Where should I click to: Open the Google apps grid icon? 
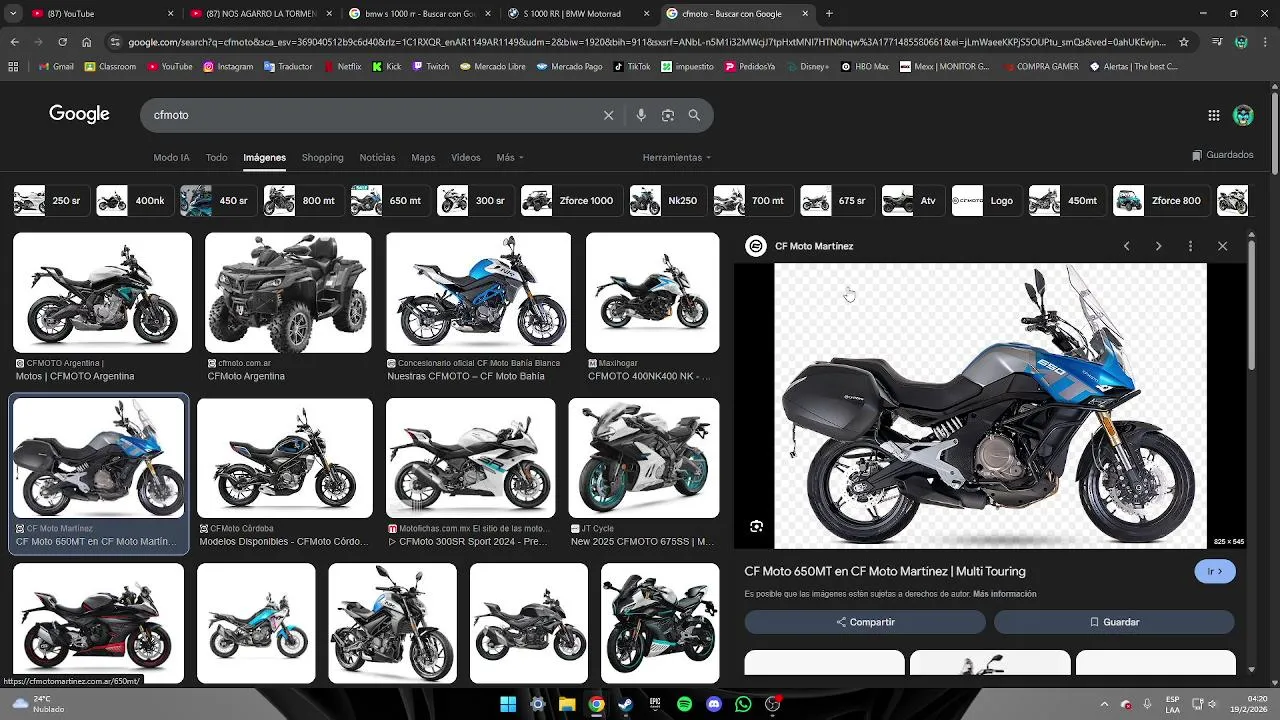pyautogui.click(x=1214, y=115)
